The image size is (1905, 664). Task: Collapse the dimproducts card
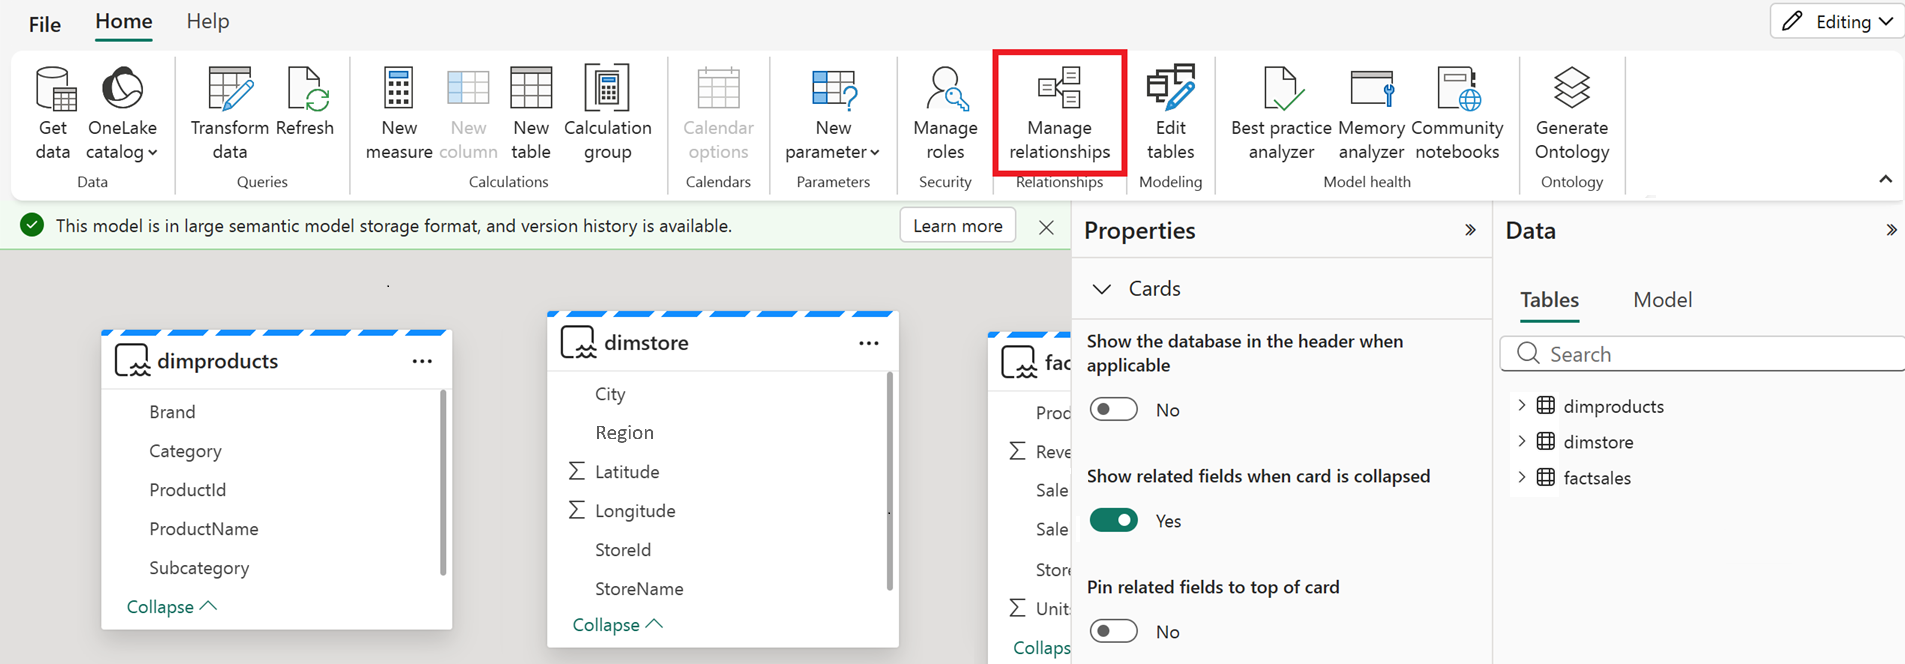(172, 607)
